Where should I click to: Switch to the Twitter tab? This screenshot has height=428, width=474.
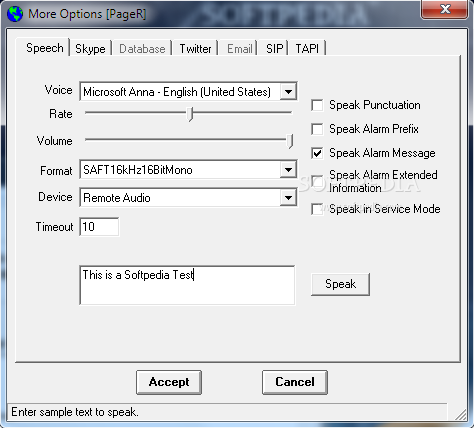pyautogui.click(x=195, y=49)
